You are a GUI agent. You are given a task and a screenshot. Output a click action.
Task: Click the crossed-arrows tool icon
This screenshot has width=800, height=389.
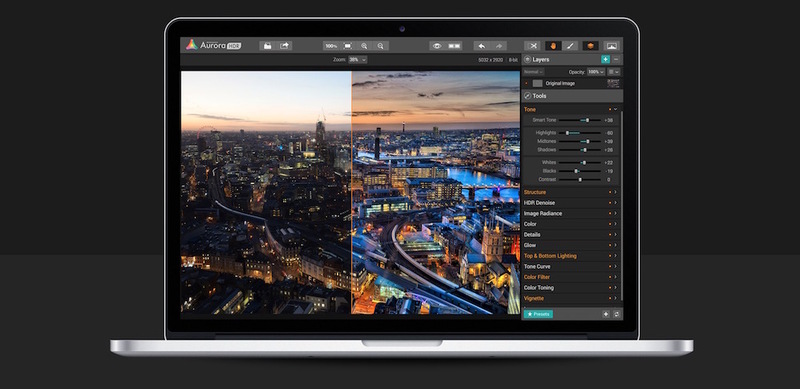(x=533, y=46)
